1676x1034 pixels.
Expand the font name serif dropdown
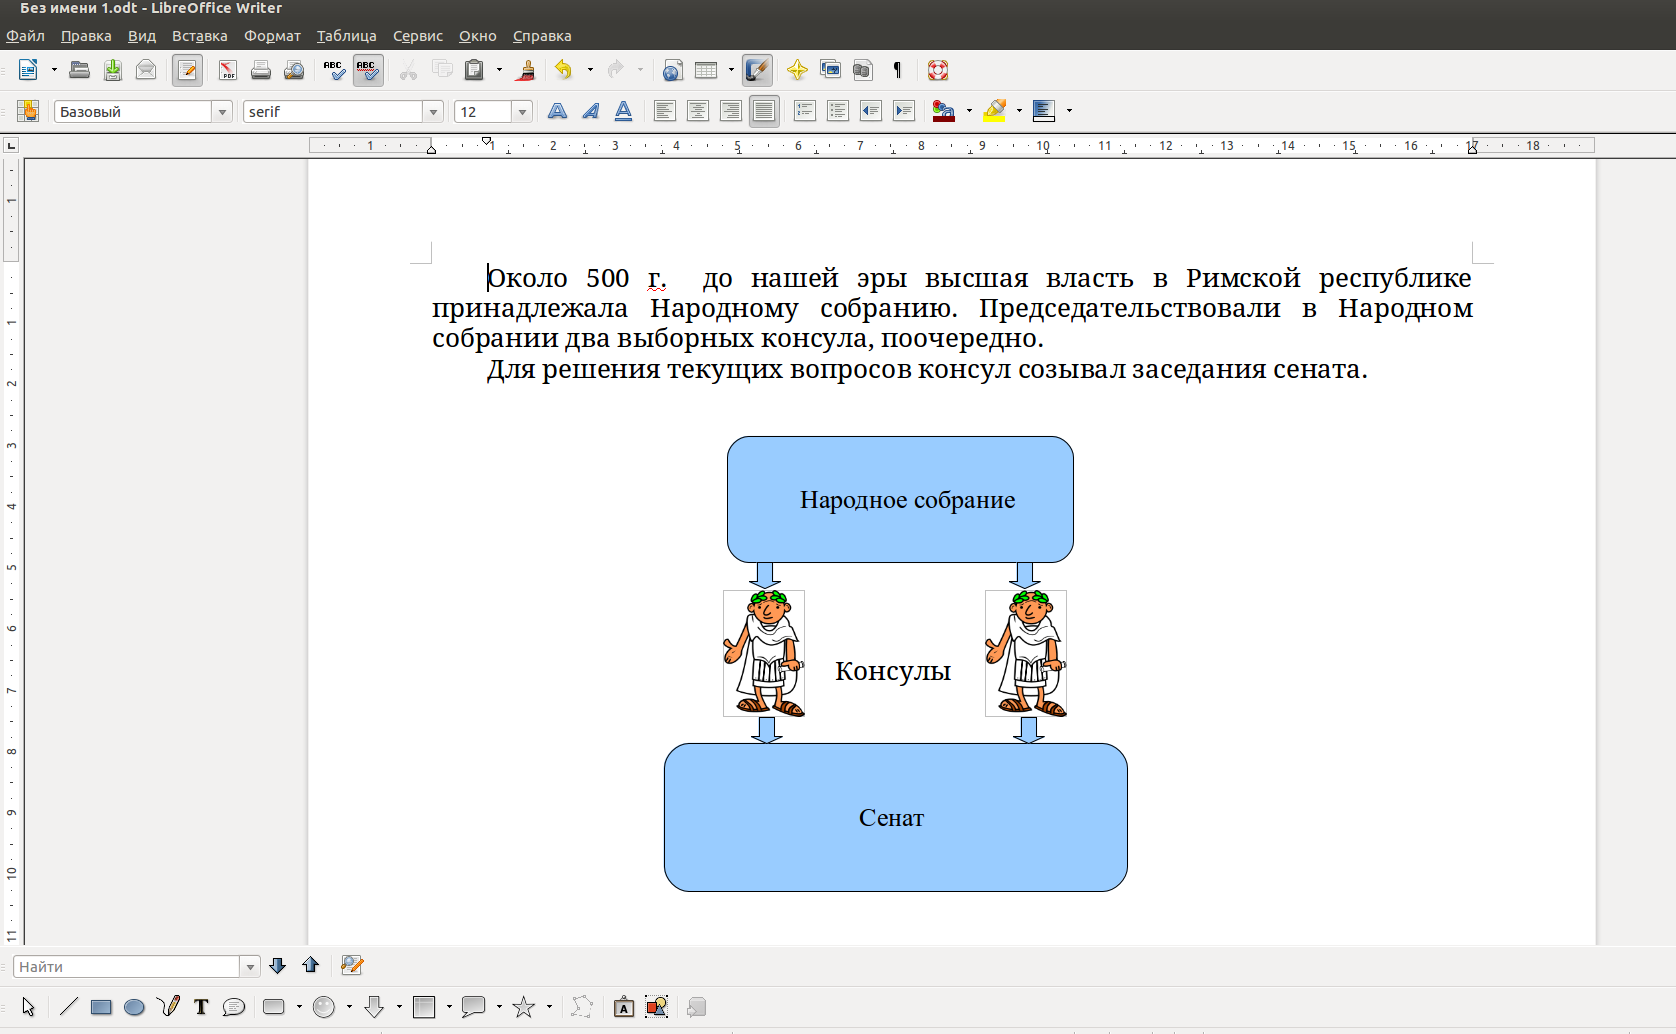click(x=433, y=112)
